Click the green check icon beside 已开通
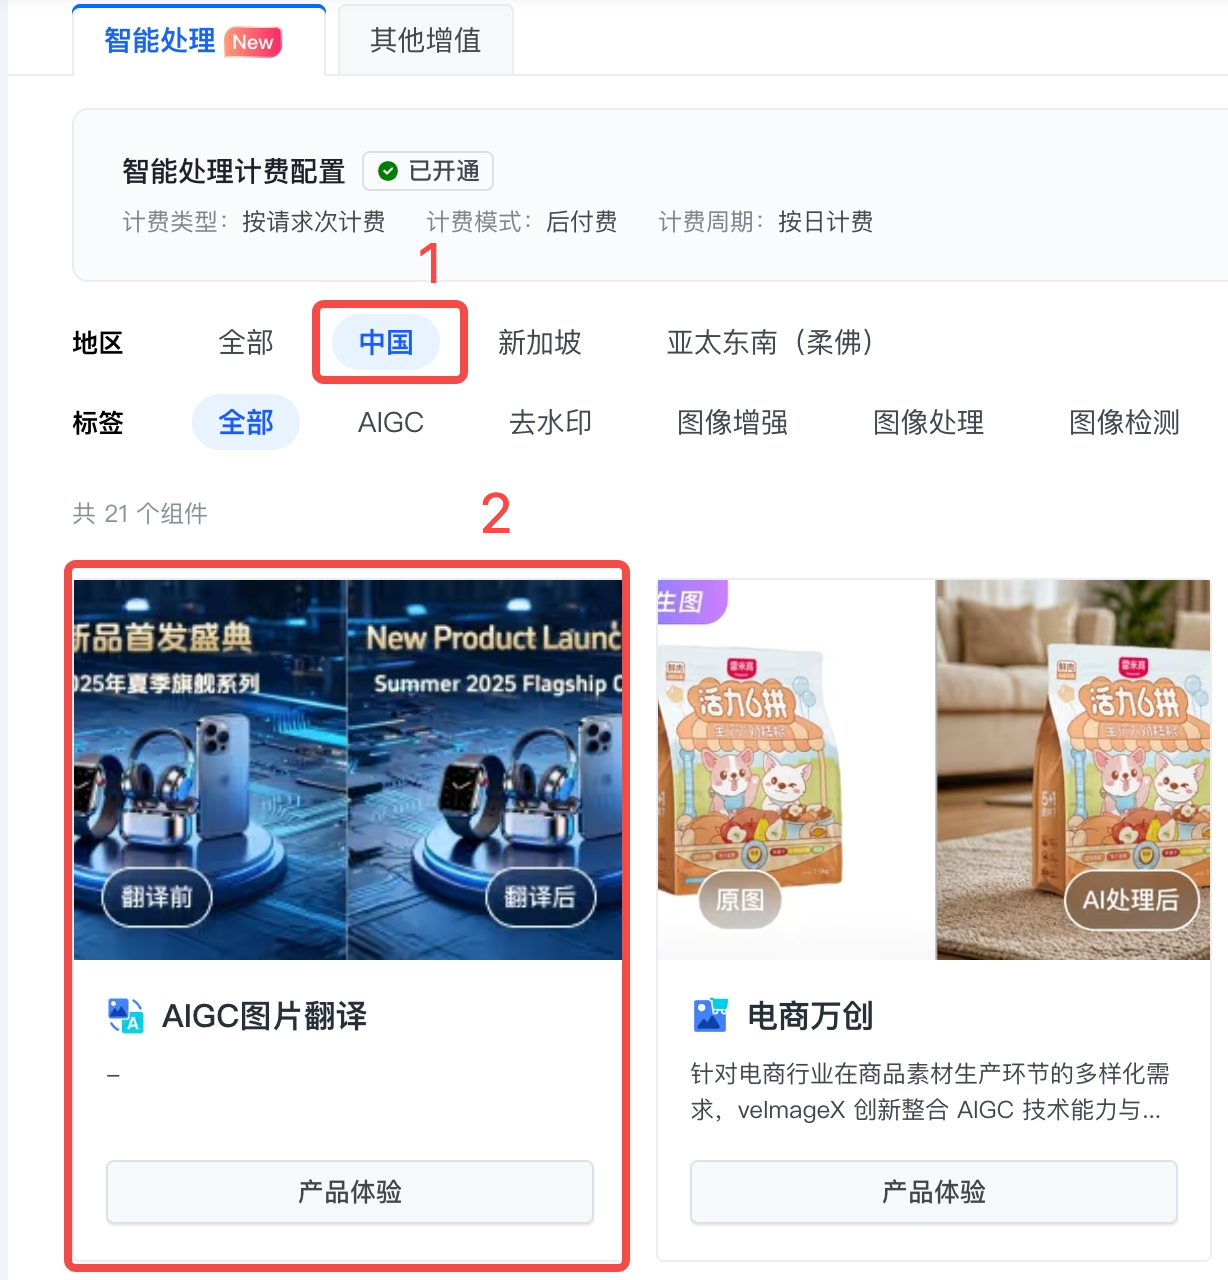Viewport: 1228px width, 1280px height. click(388, 171)
